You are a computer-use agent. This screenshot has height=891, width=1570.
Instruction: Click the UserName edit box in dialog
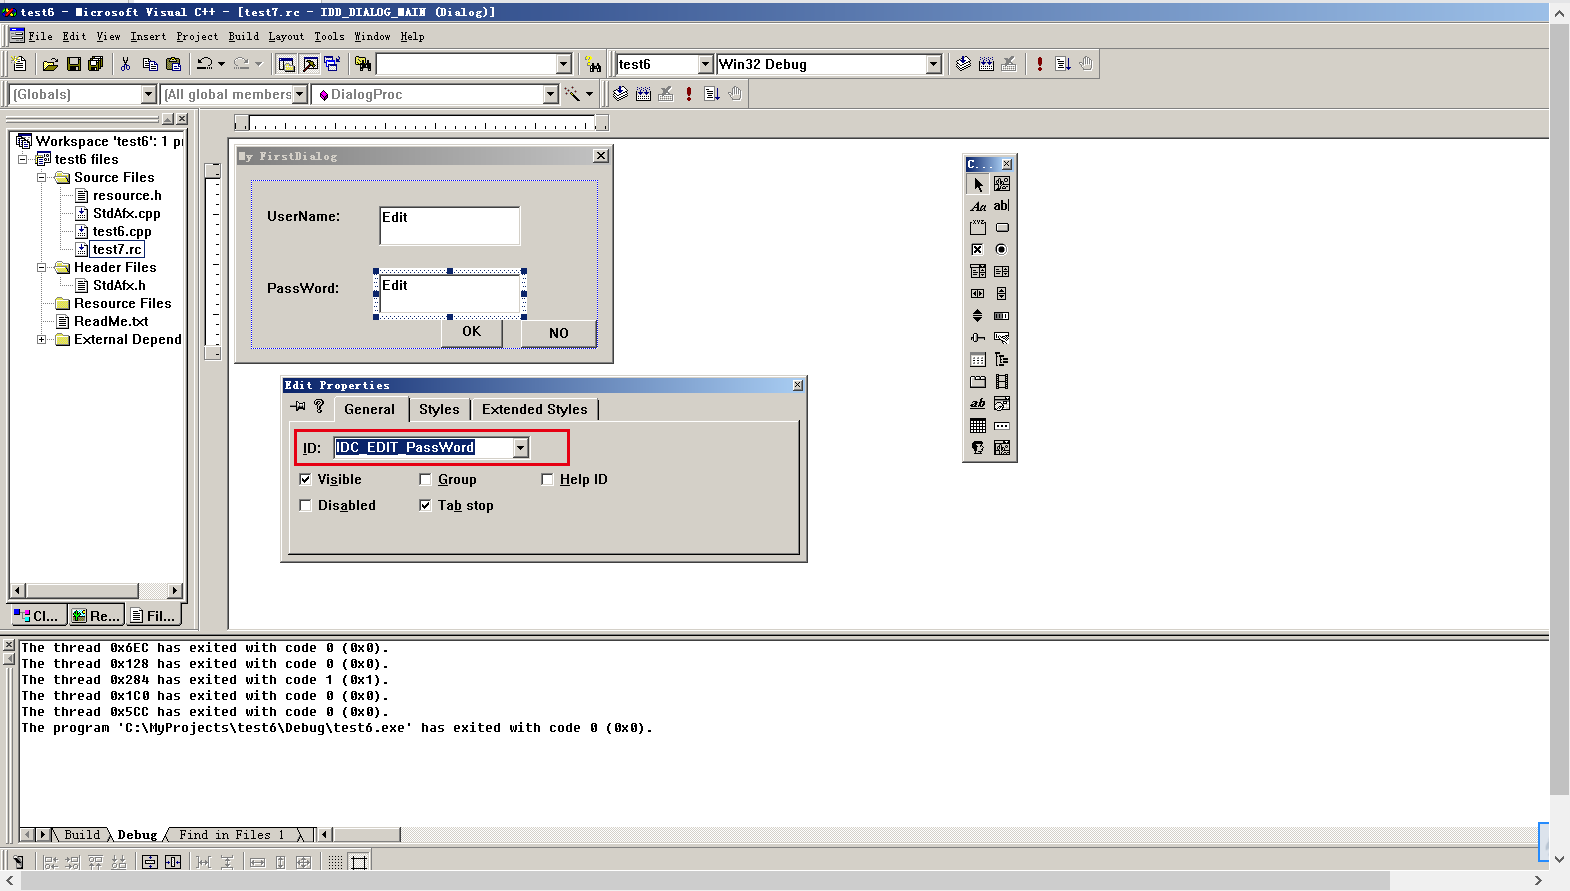449,225
